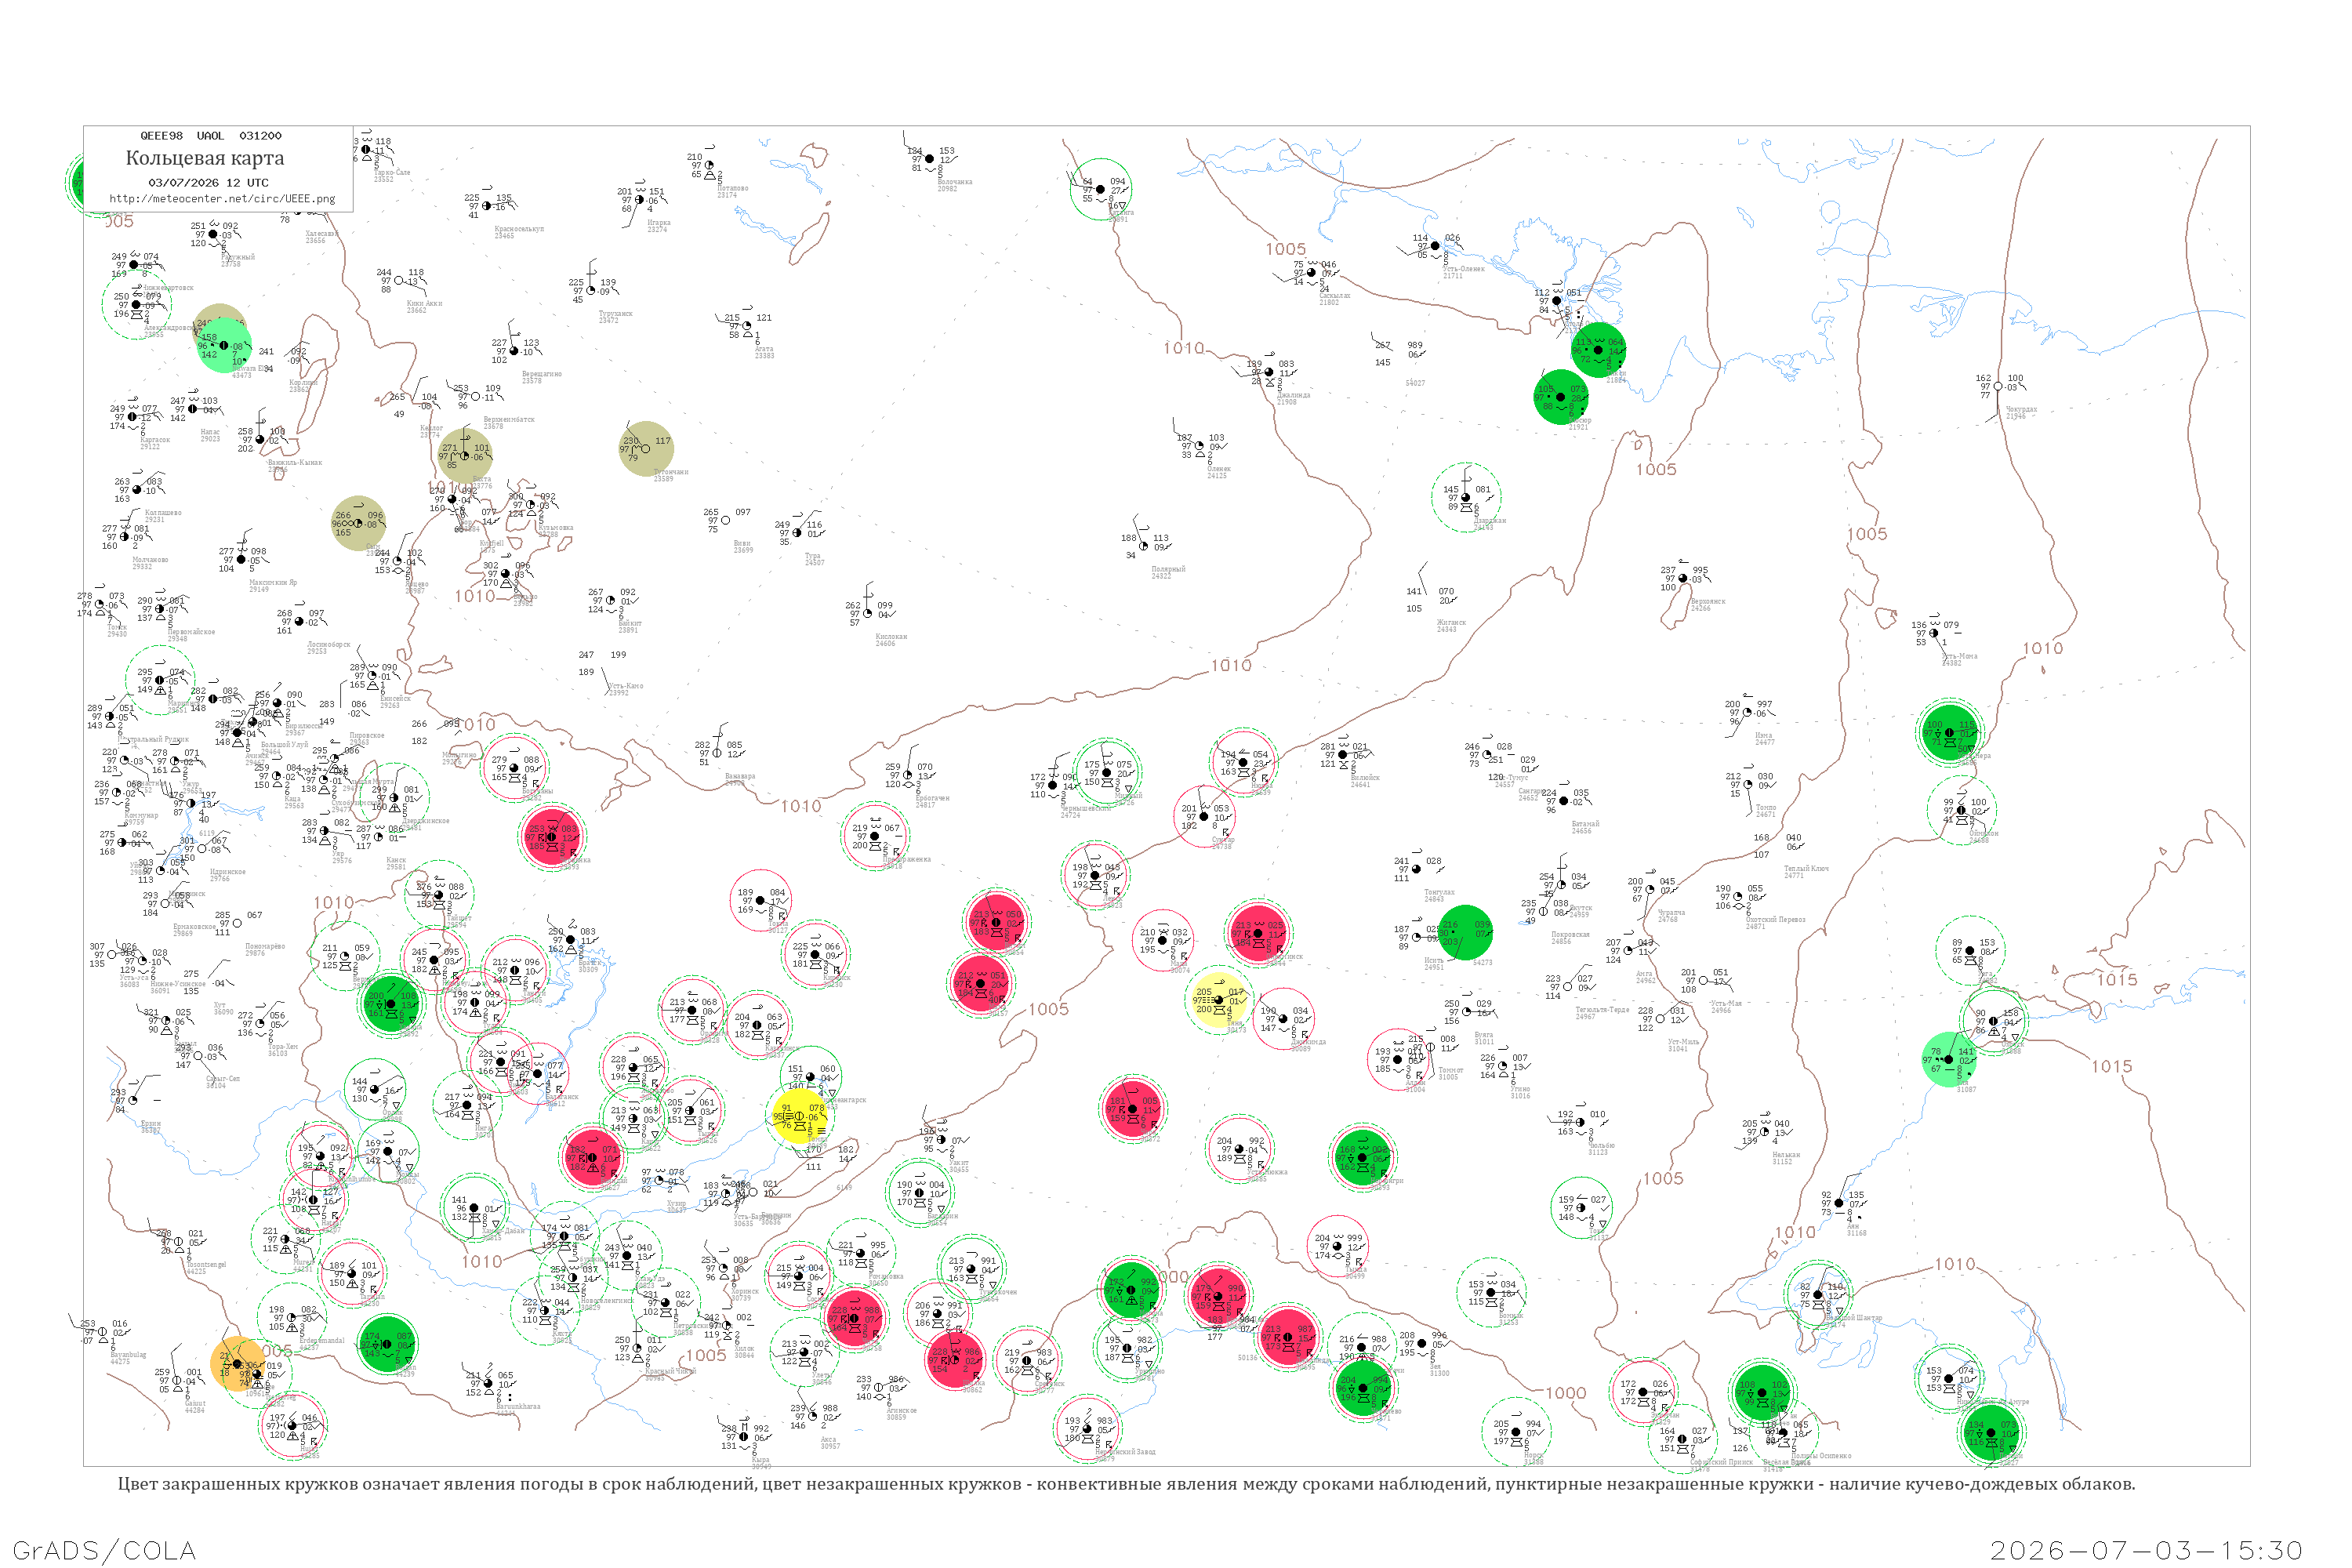Viewport: 2352px width, 1568px height.
Task: Click the Russian legend caption below the map
Action: [1126, 1484]
